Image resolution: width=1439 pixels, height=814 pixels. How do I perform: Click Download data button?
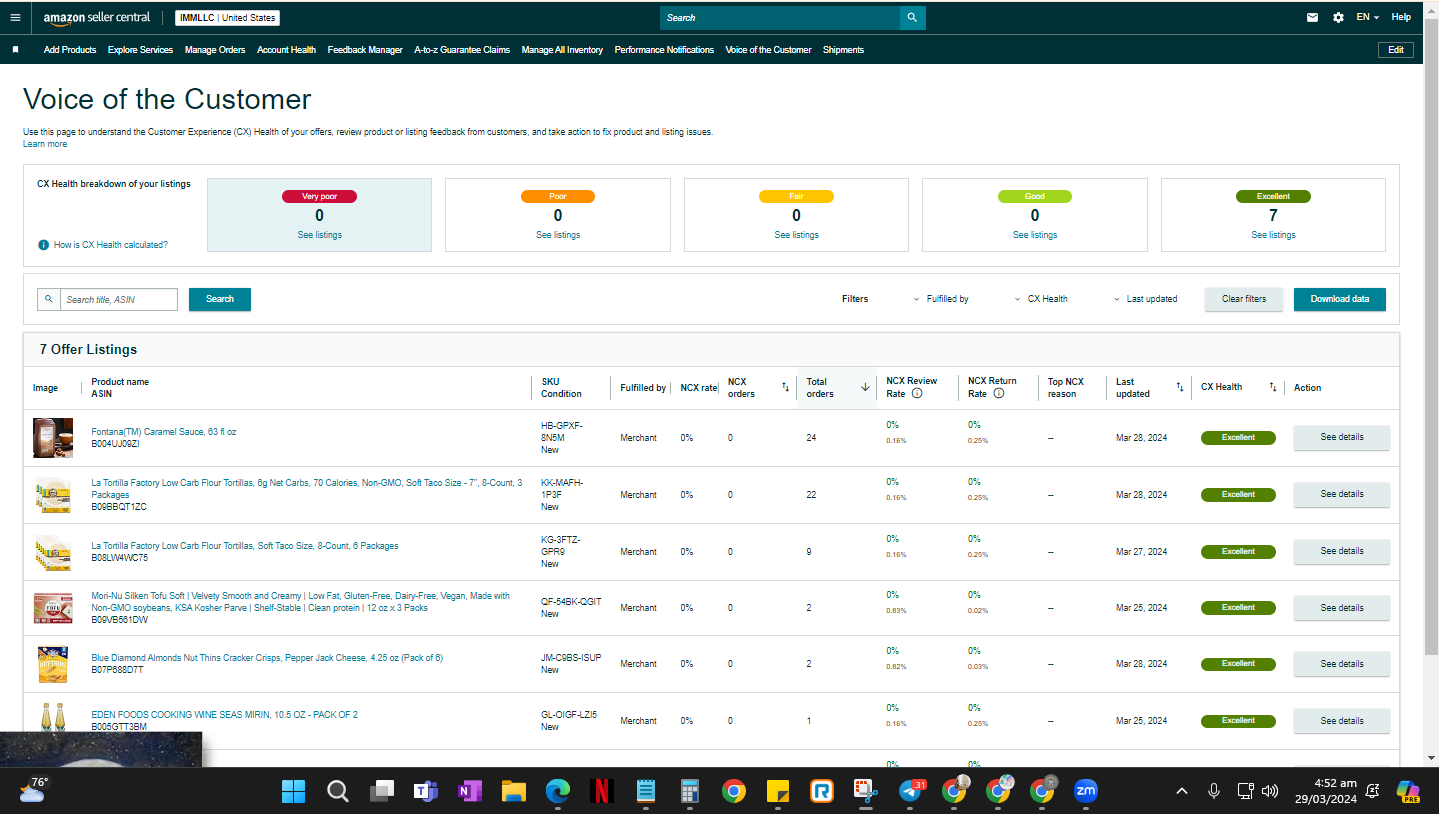(x=1340, y=299)
